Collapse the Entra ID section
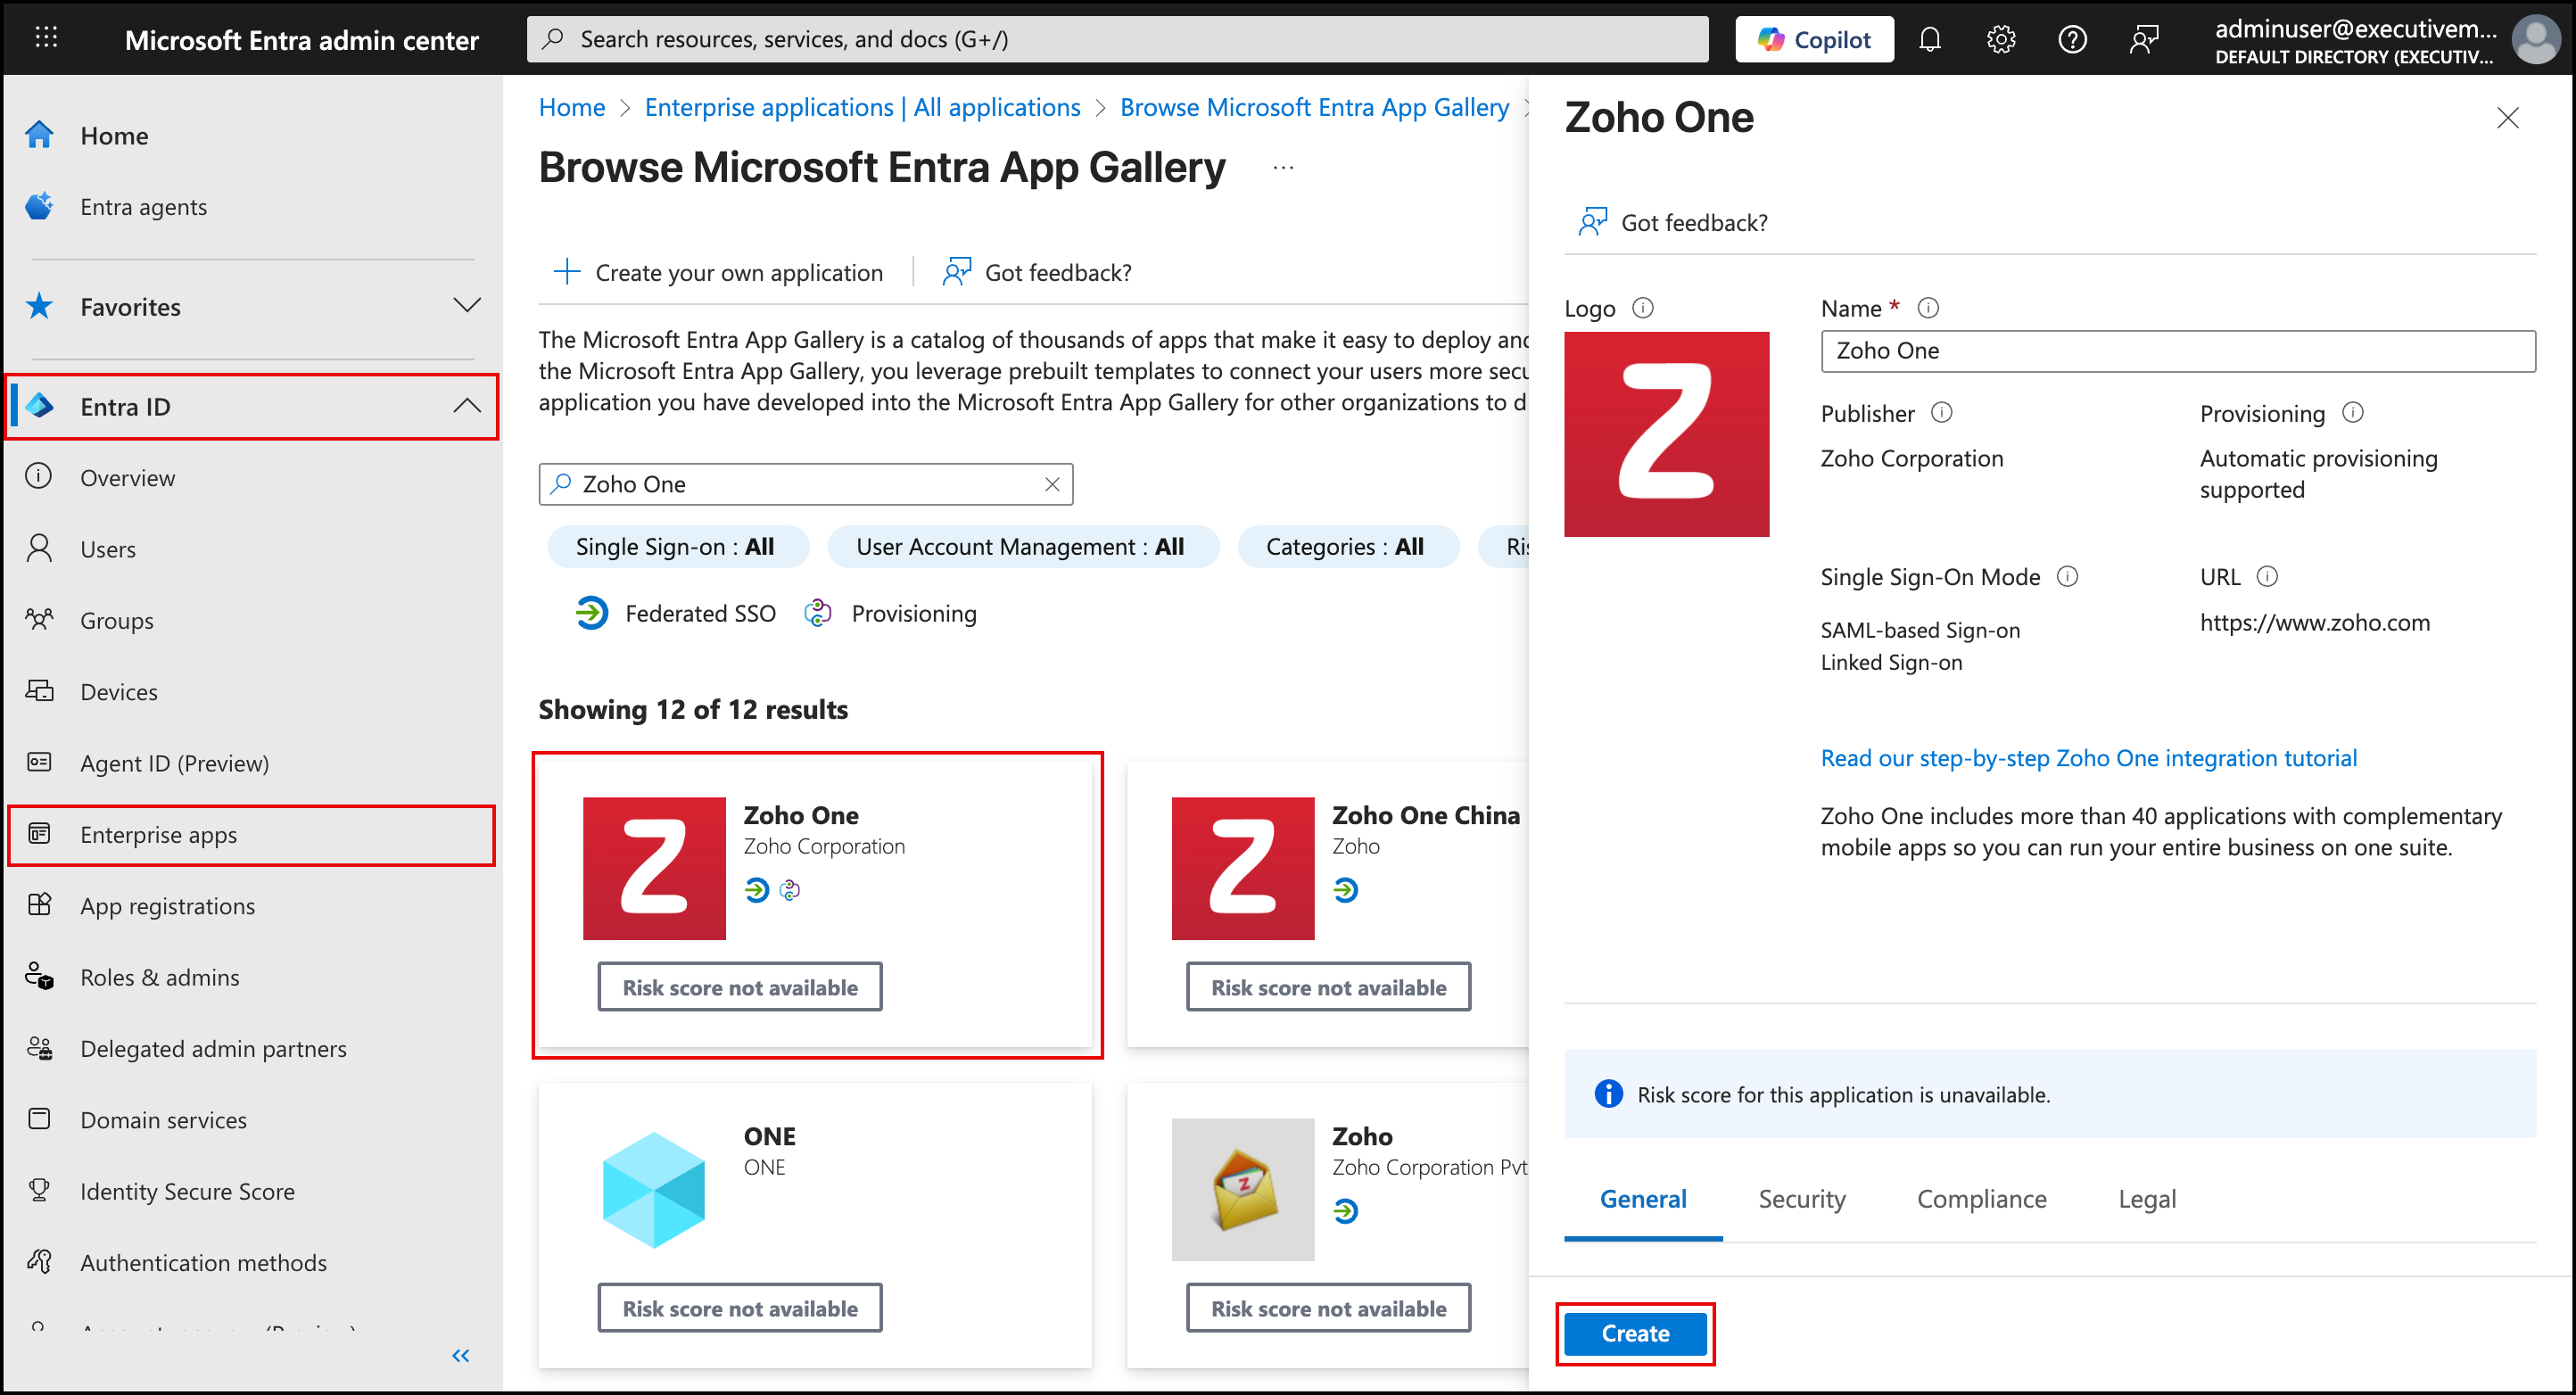Screen dimensions: 2576x1395 (466, 406)
